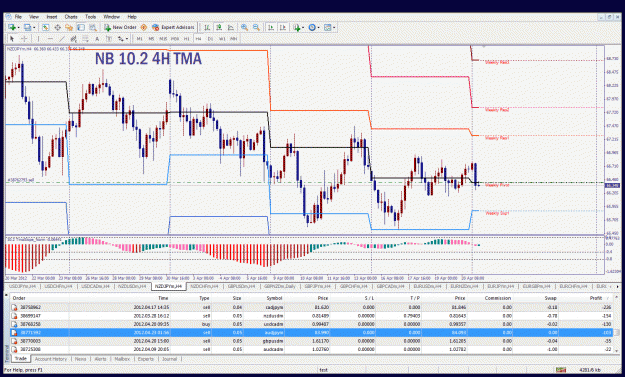
Task: Open the News terminal tab
Action: point(81,359)
